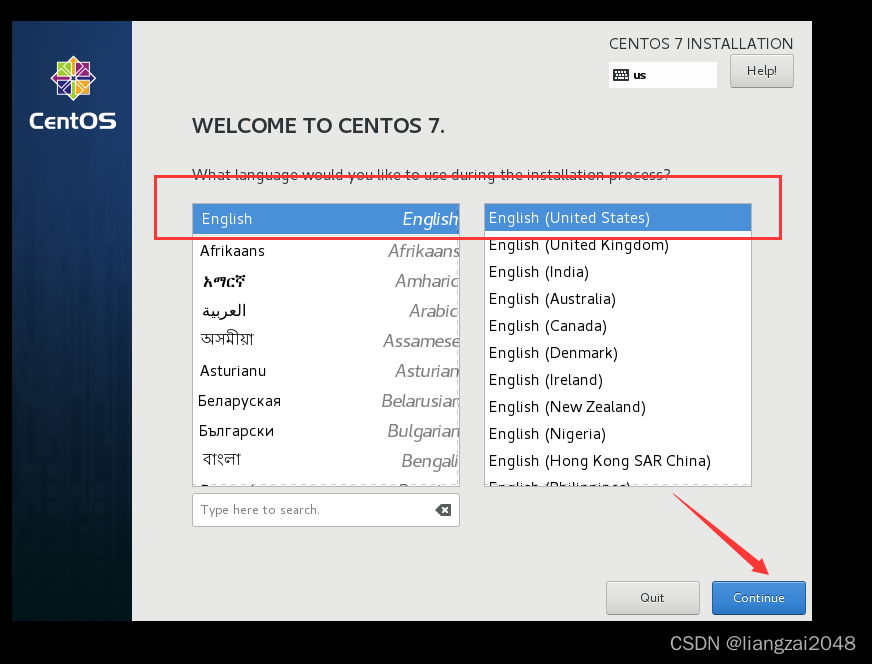The height and width of the screenshot is (664, 872).
Task: Choose English (Denmark) locale
Action: (618, 353)
